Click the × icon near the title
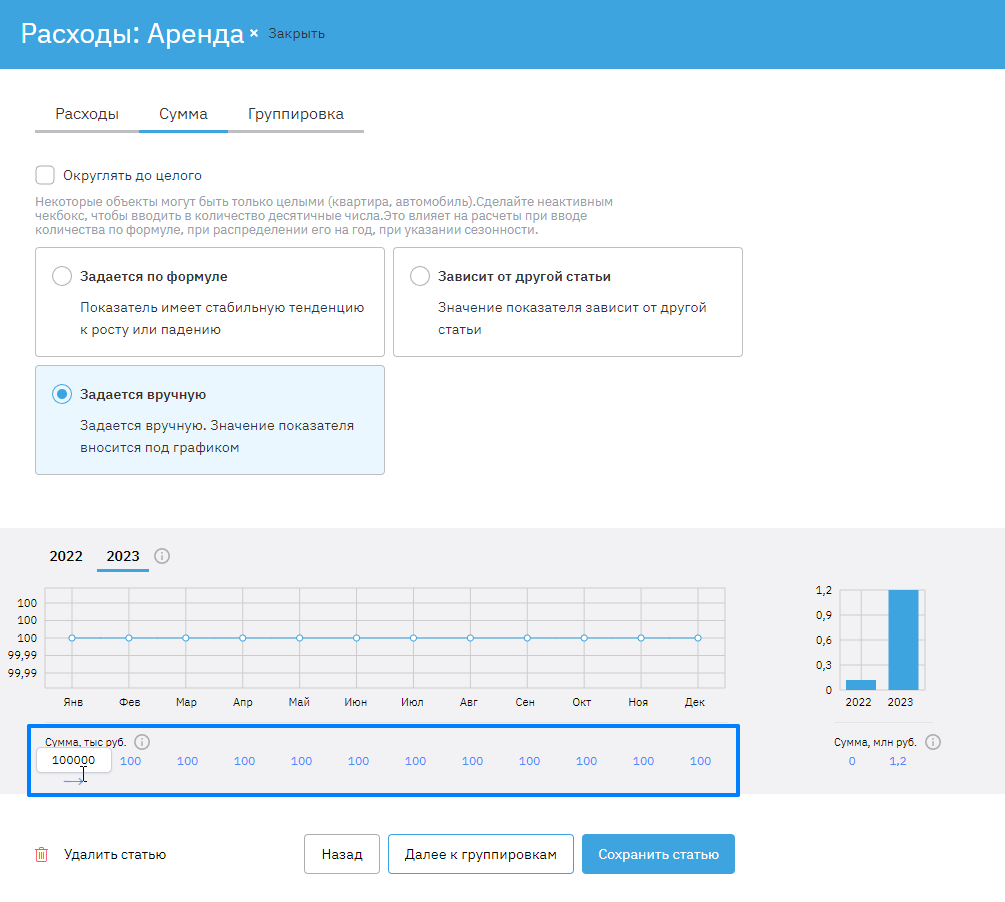The width and height of the screenshot is (1005, 902). pyautogui.click(x=254, y=33)
